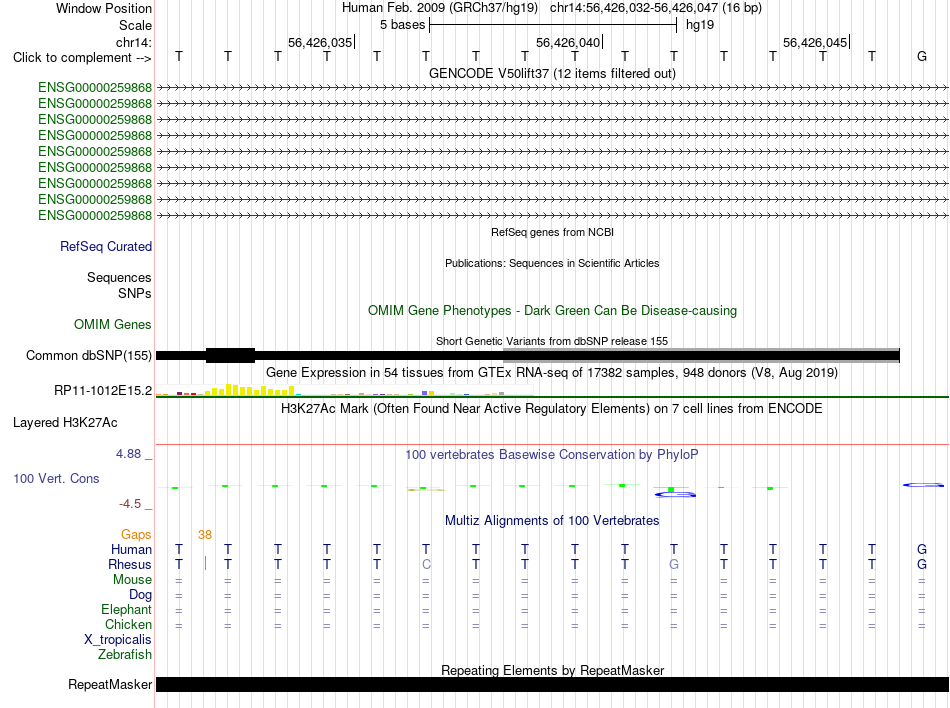Click the OMIM Genes track label
This screenshot has width=950, height=708.
[x=113, y=325]
